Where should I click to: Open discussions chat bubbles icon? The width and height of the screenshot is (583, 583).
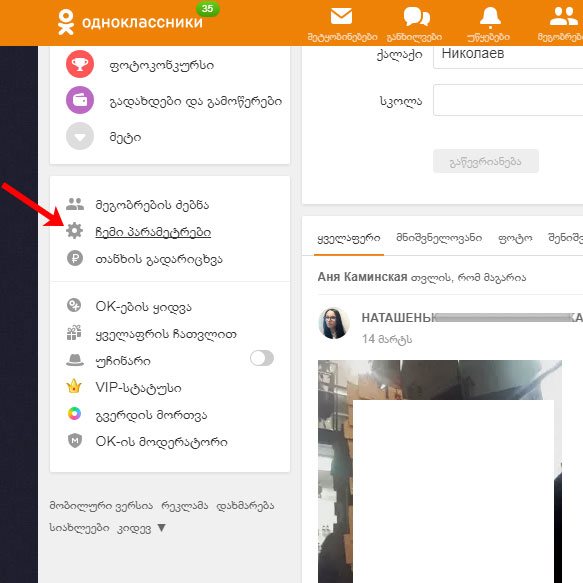pos(416,17)
